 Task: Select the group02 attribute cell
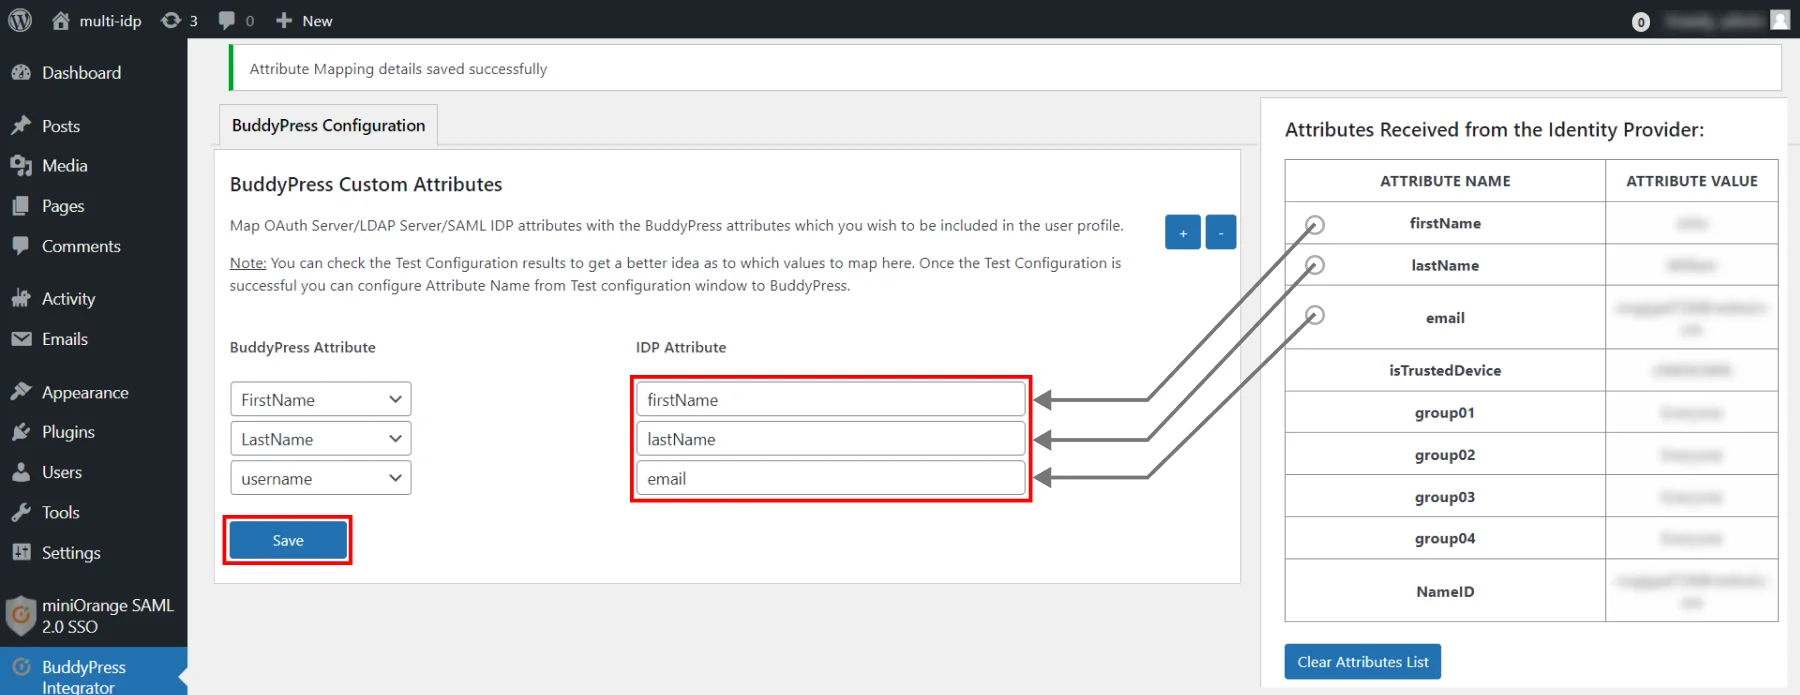[x=1445, y=455]
